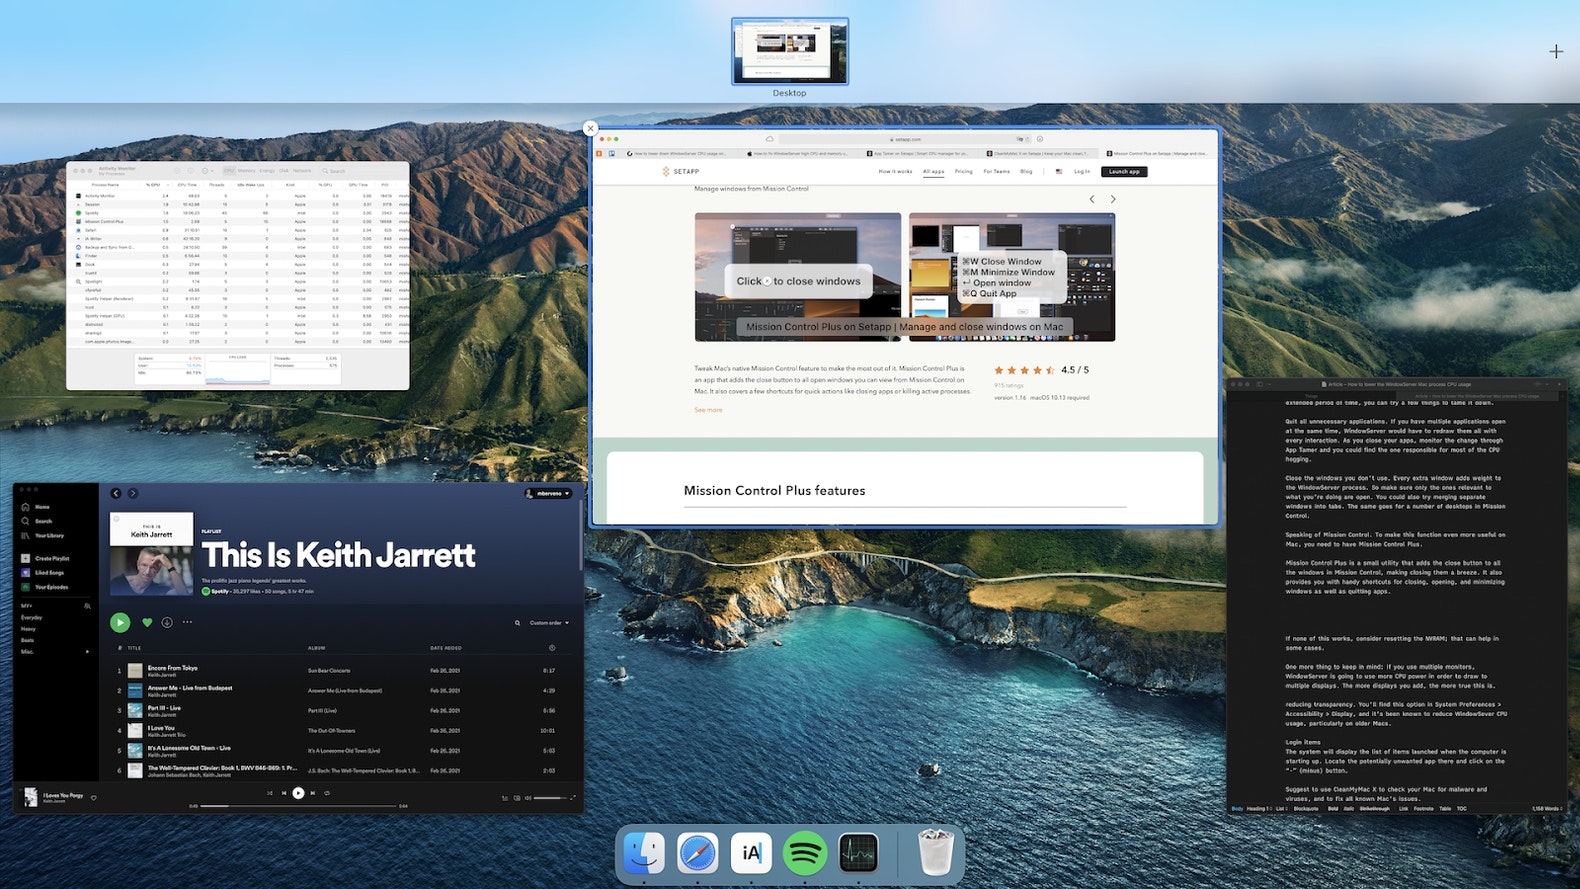Viewport: 1580px width, 889px height.
Task: Switch Spotify player to full screen
Action: click(573, 798)
